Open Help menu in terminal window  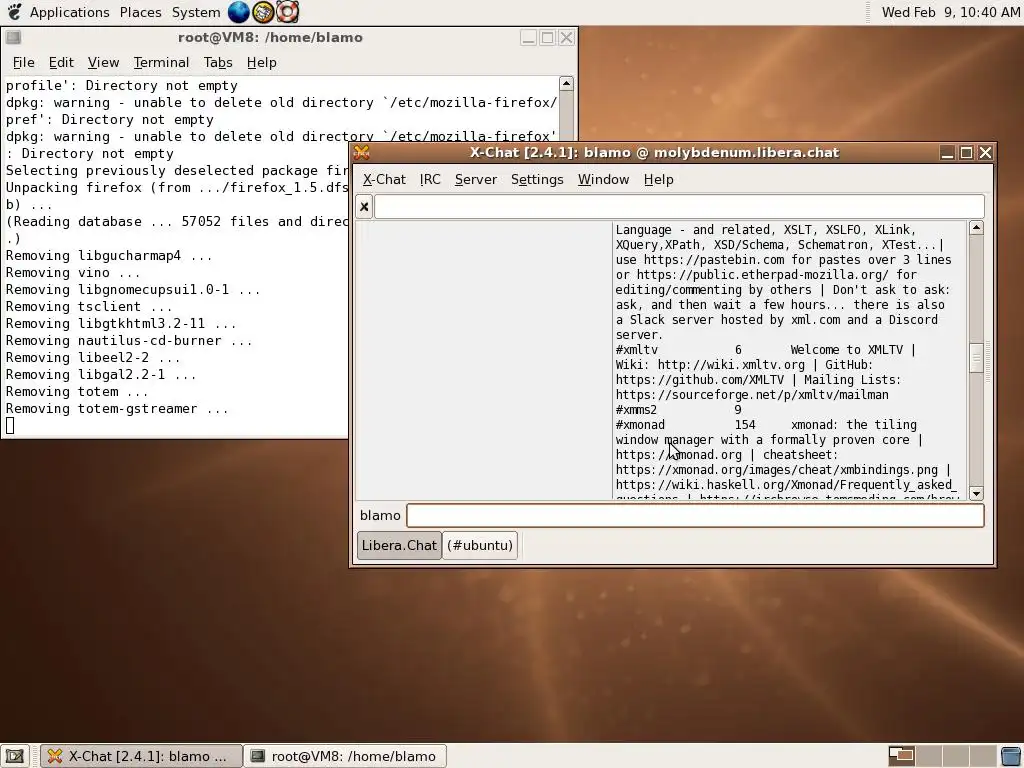pyautogui.click(x=261, y=62)
